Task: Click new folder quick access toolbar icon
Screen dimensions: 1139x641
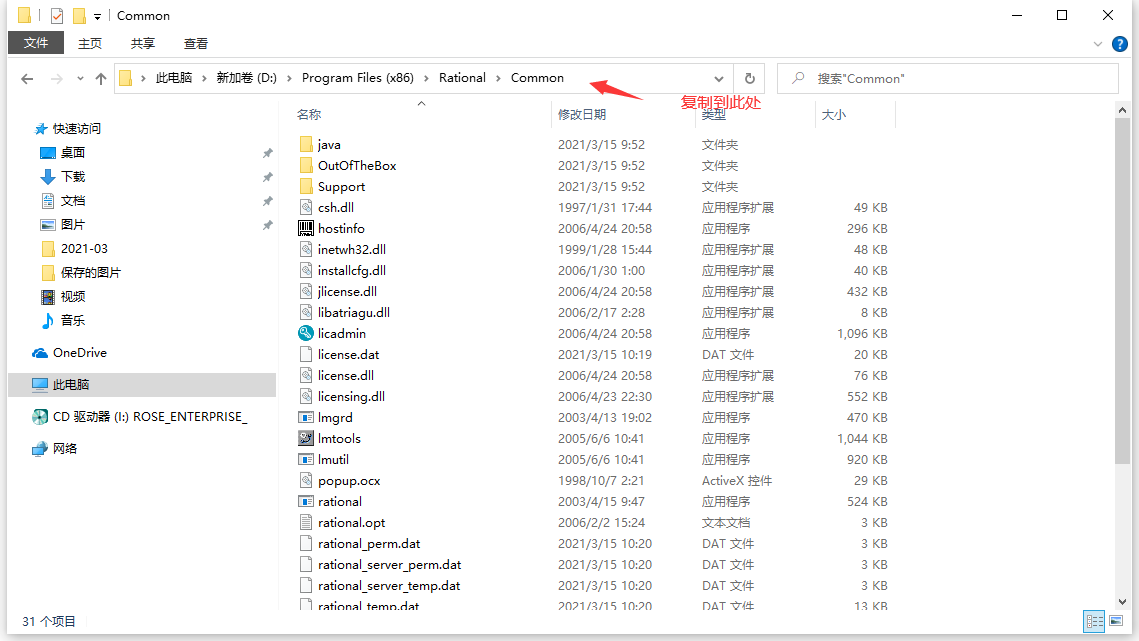Action: pyautogui.click(x=78, y=15)
